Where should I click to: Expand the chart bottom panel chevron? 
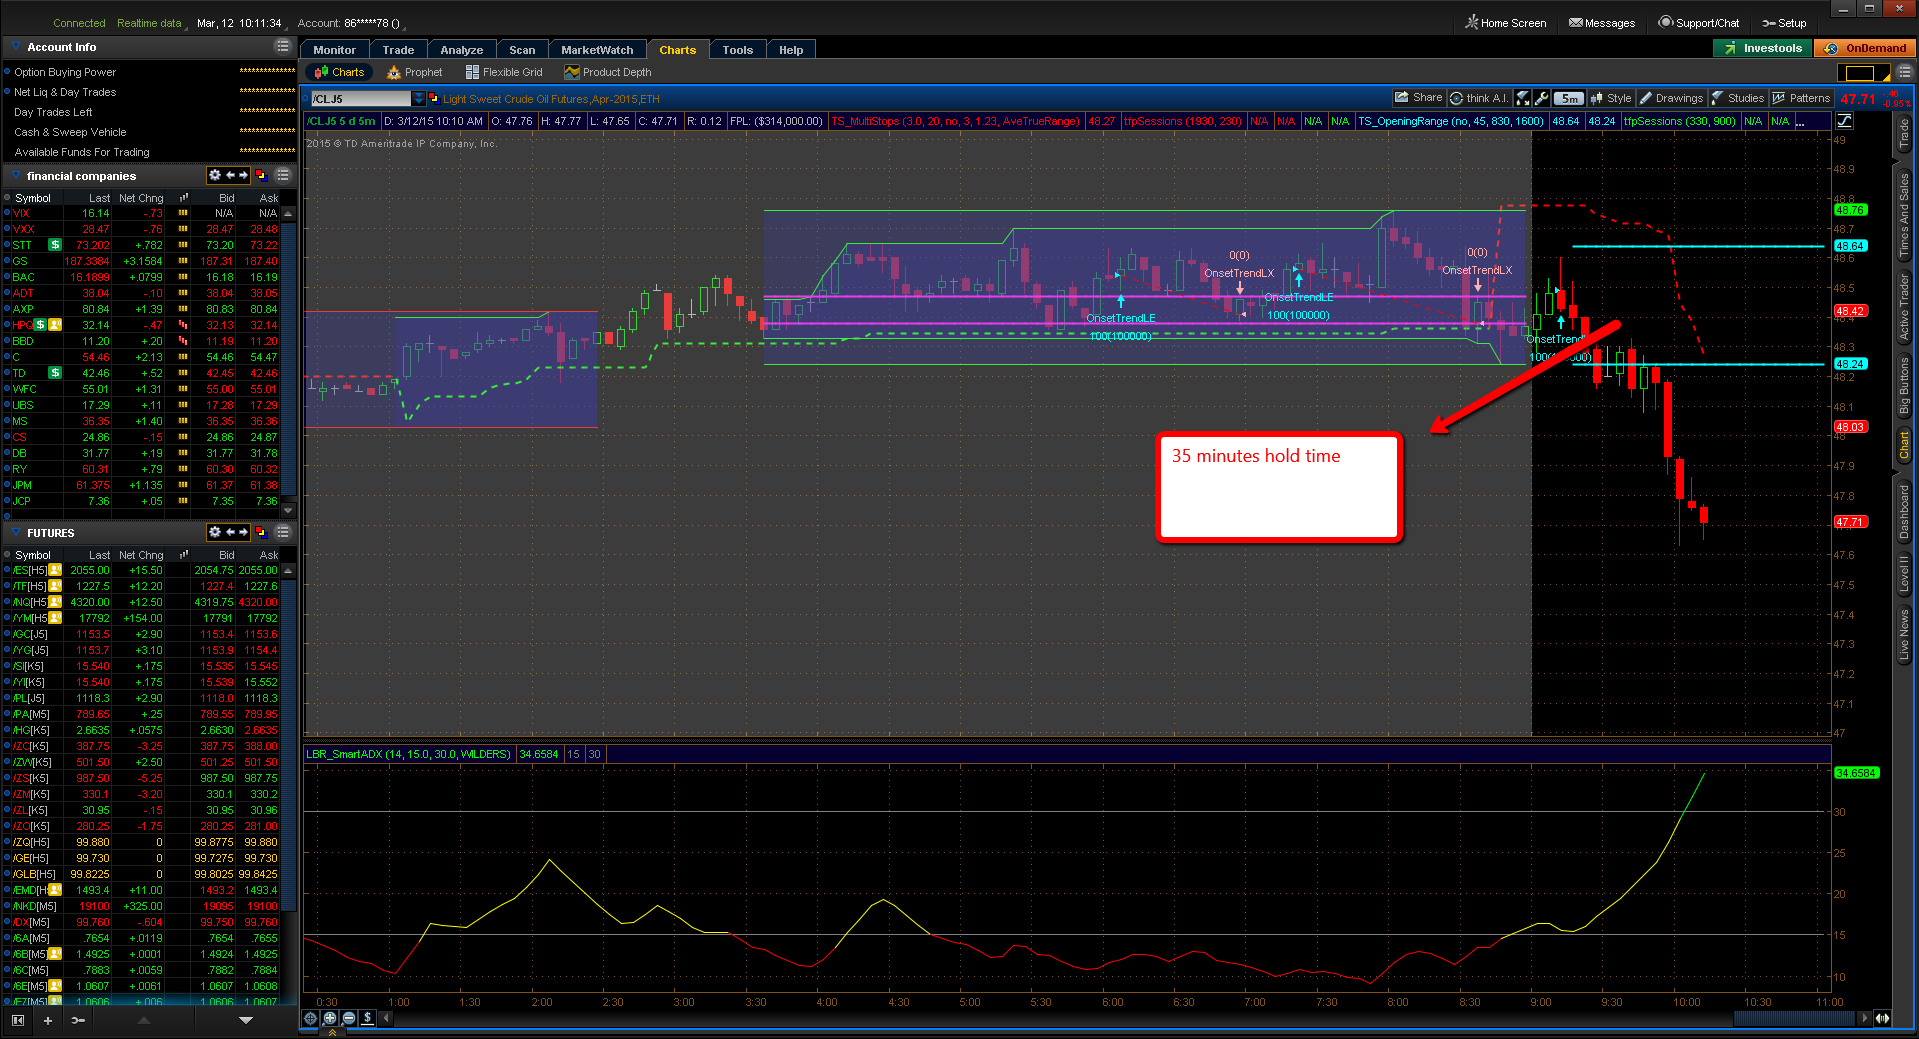pyautogui.click(x=332, y=1033)
